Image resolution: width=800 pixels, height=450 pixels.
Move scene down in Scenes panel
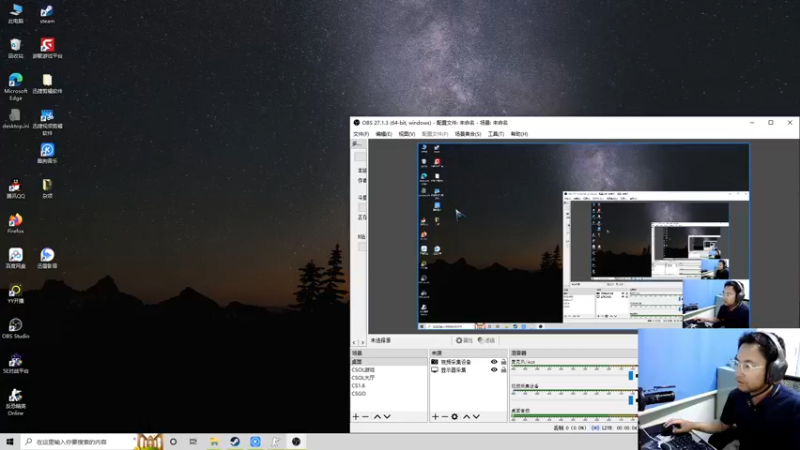pyautogui.click(x=387, y=416)
